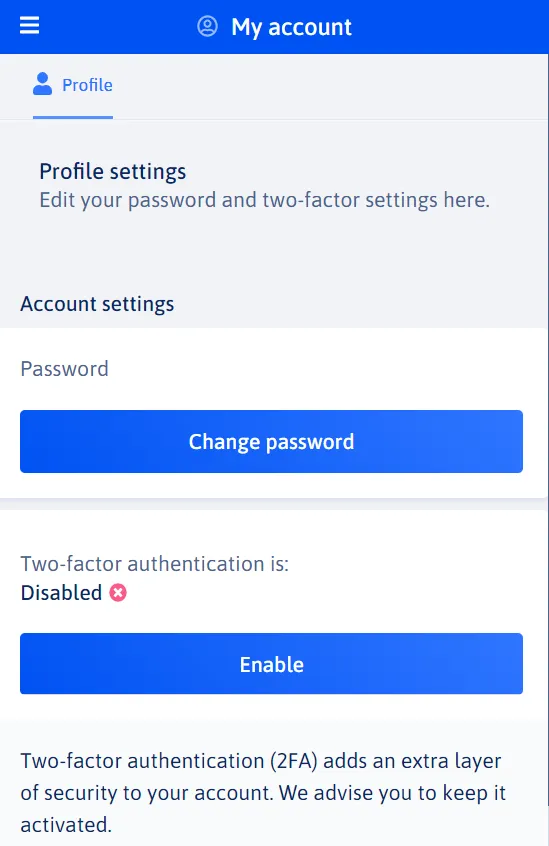549x846 pixels.
Task: Click the Password field label
Action: tap(65, 369)
